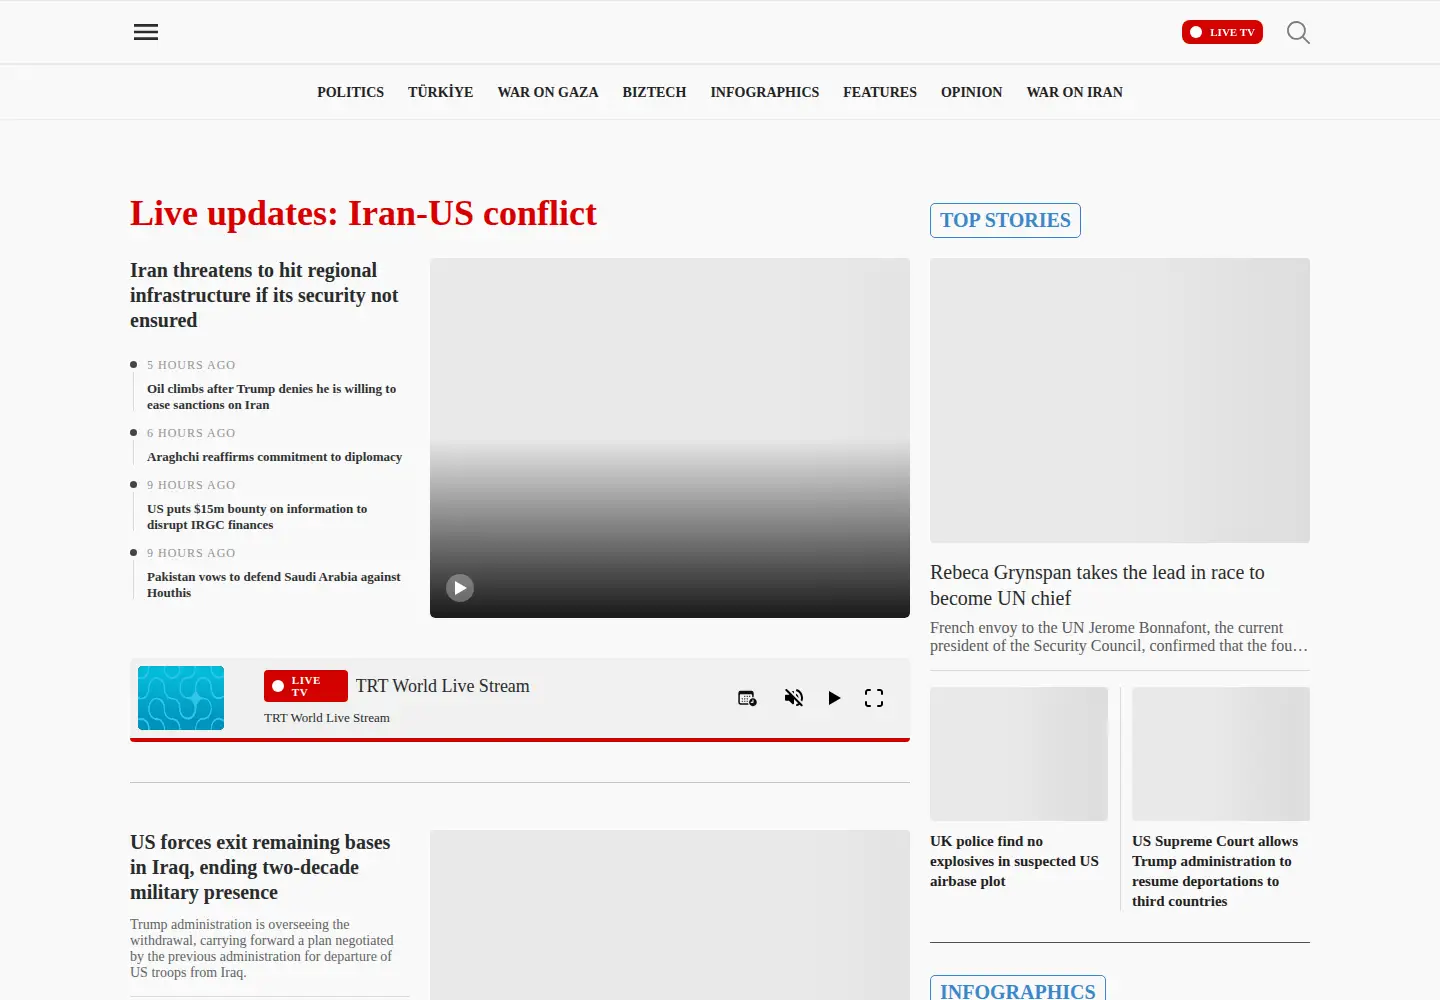Click the 5 HOURS AGO timestamp
Image resolution: width=1440 pixels, height=1000 pixels.
[191, 365]
